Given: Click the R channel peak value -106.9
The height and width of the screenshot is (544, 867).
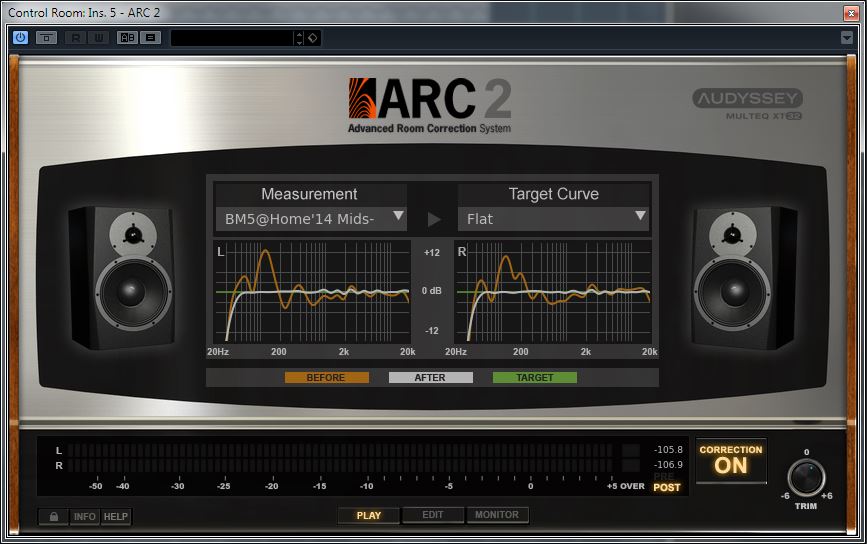Looking at the screenshot, I should tap(668, 464).
